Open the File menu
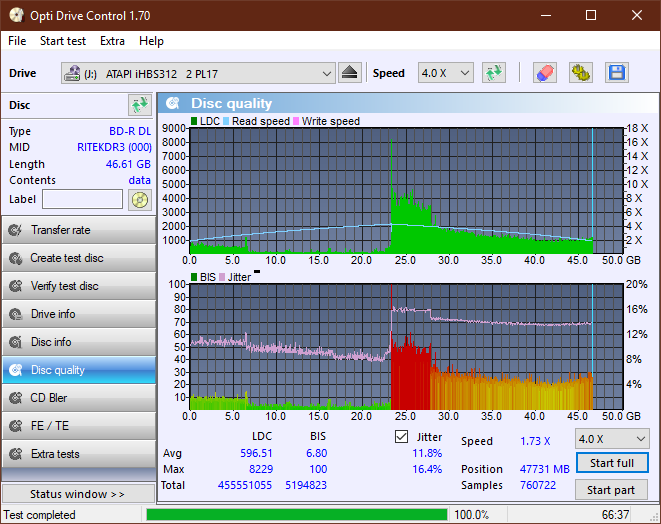661x524 pixels. pos(17,41)
